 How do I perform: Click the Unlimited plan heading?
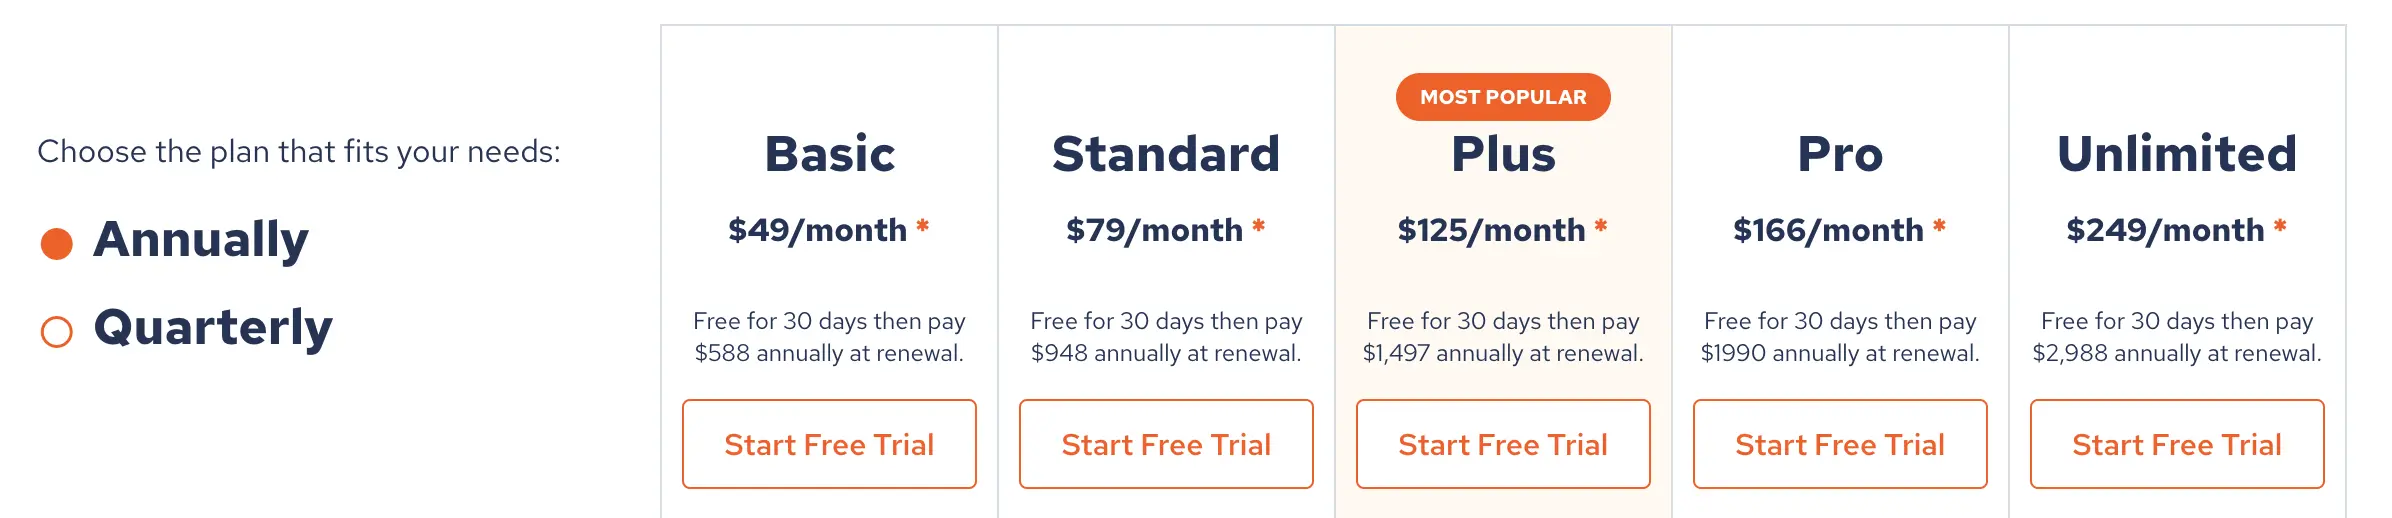[2177, 154]
